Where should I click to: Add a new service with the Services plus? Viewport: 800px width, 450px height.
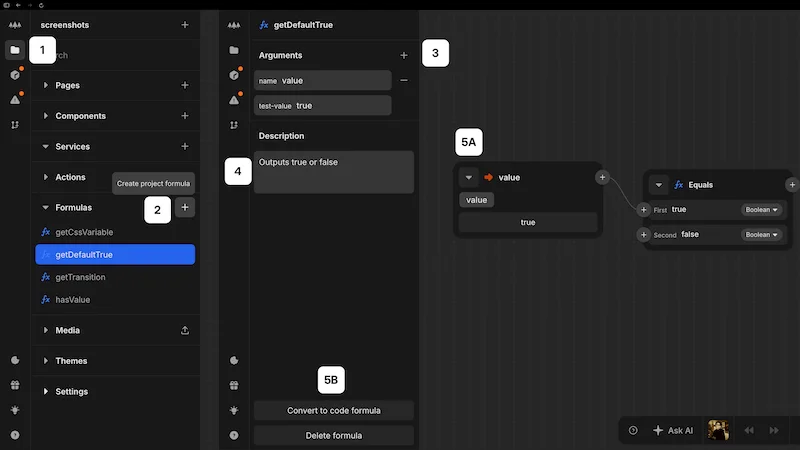pos(185,146)
